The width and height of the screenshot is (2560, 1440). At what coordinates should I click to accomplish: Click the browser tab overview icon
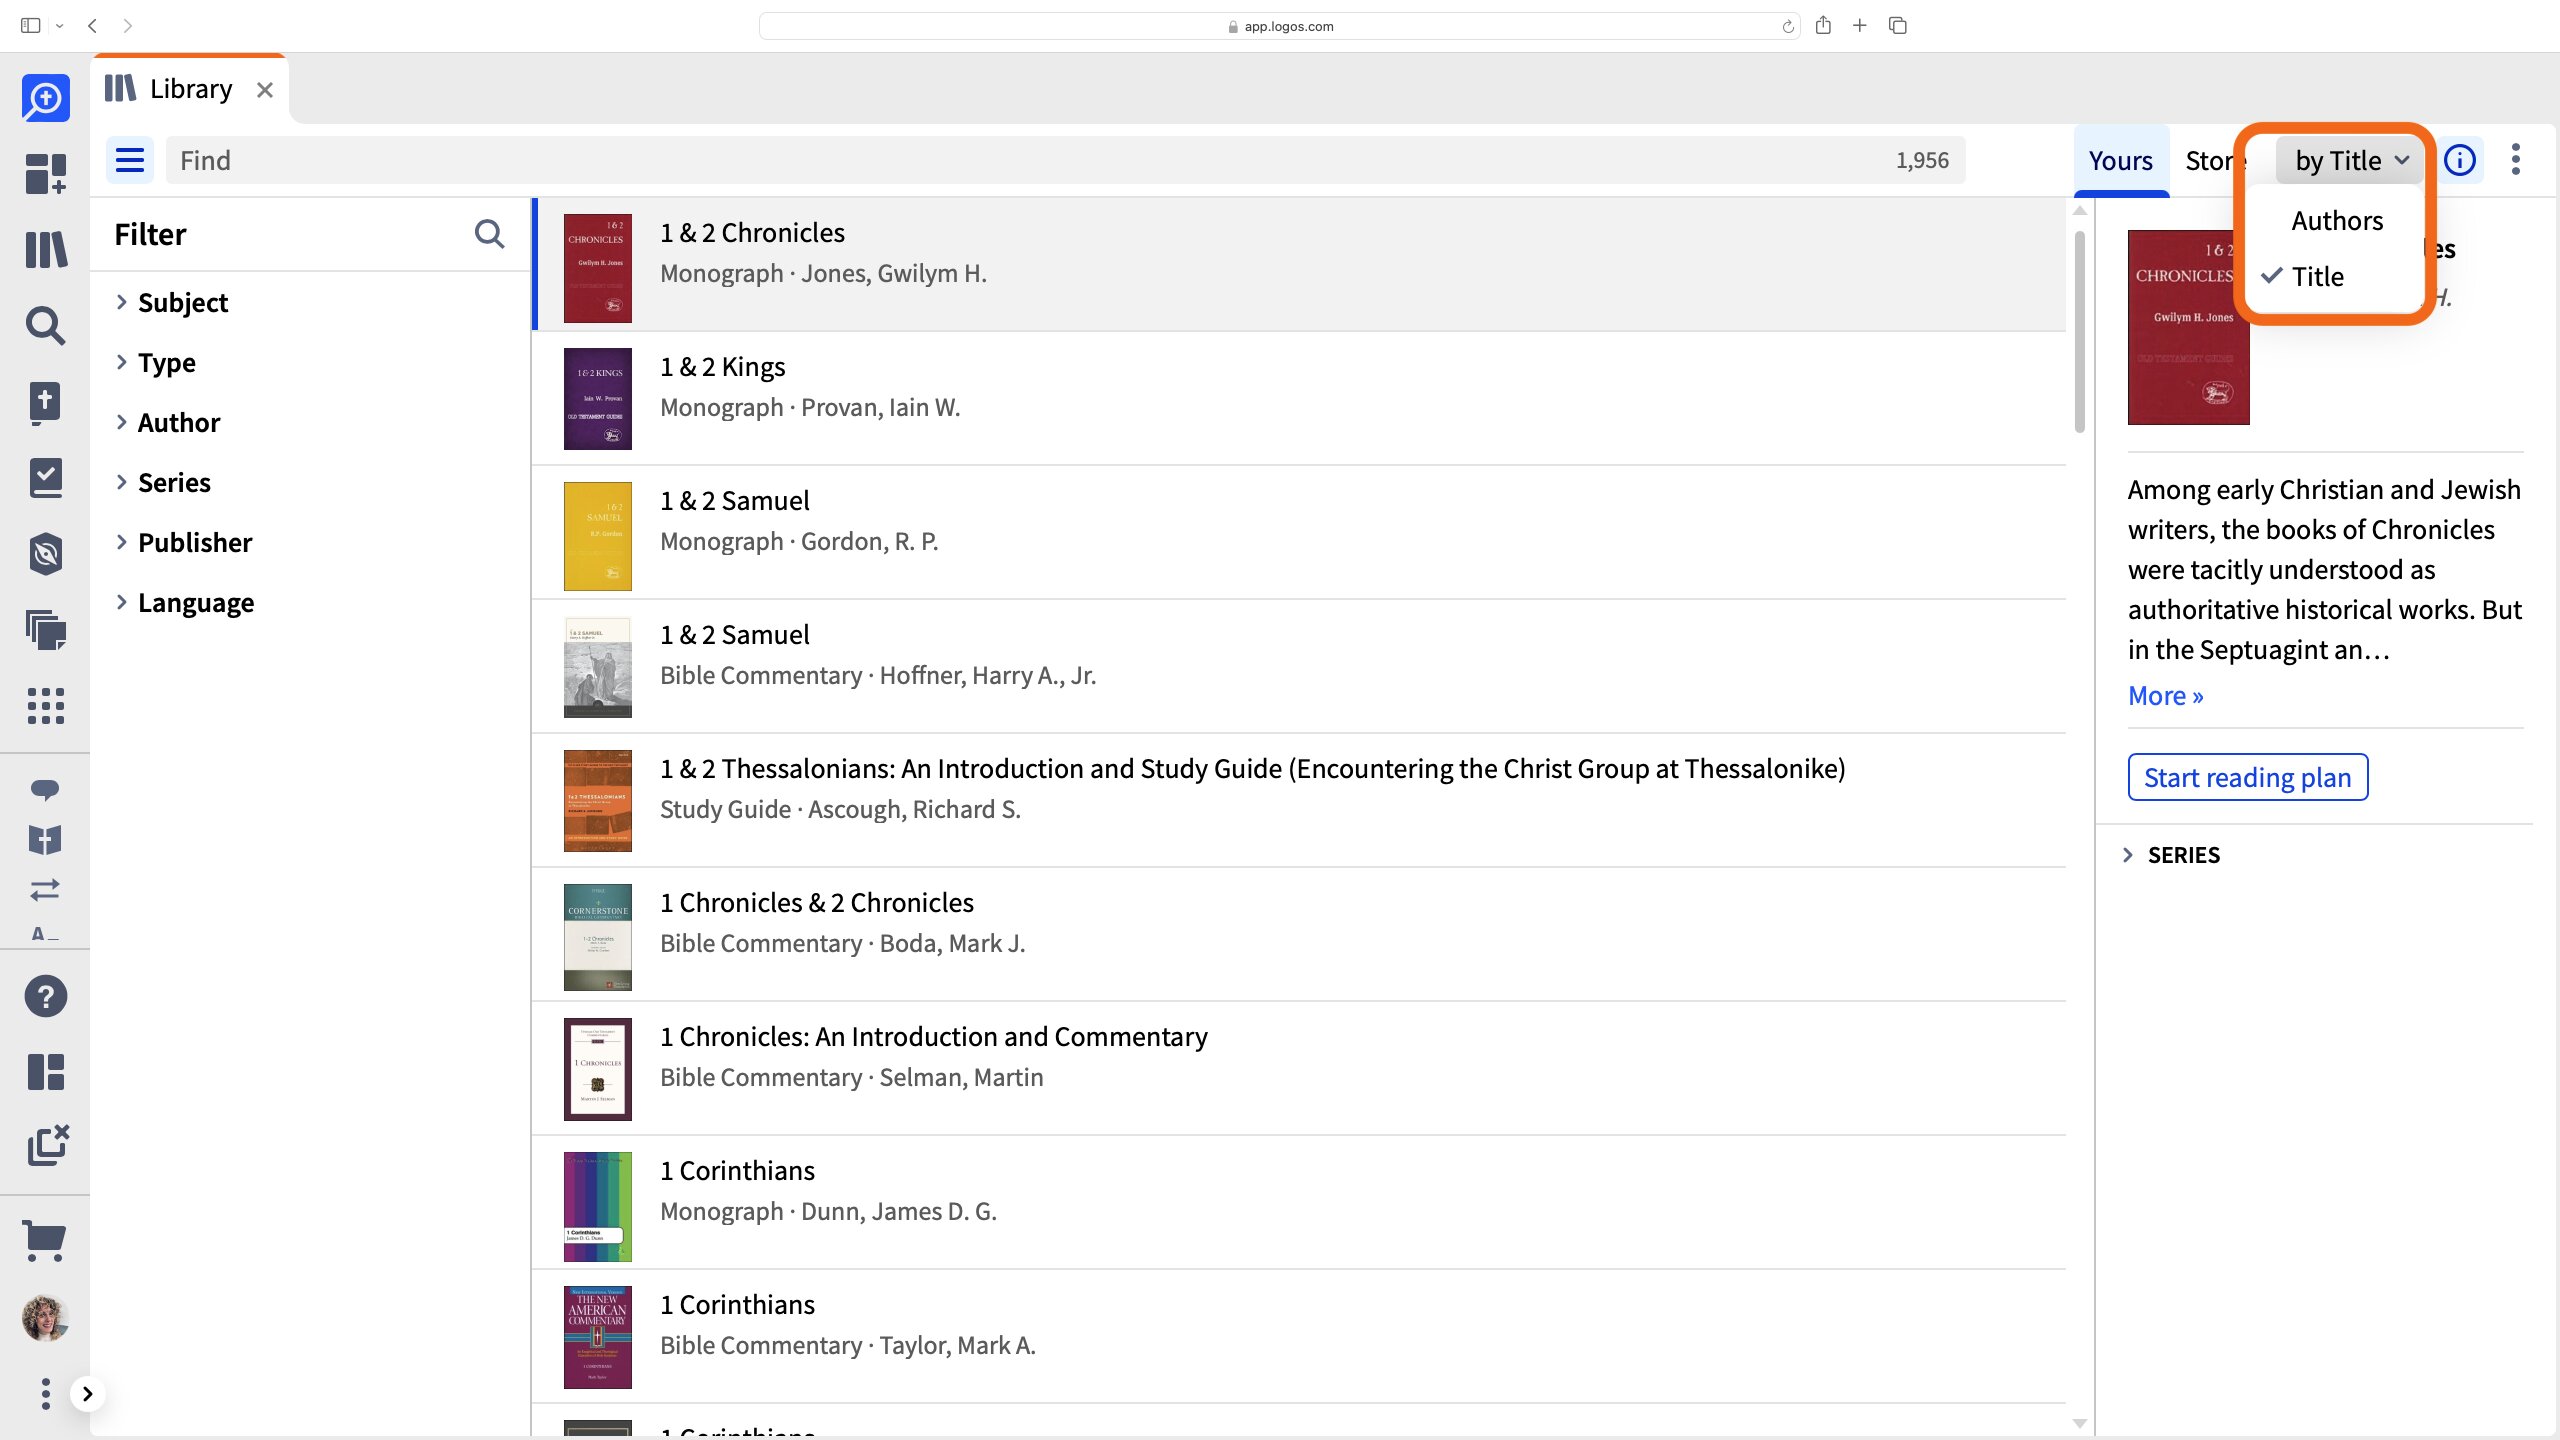coord(1897,26)
